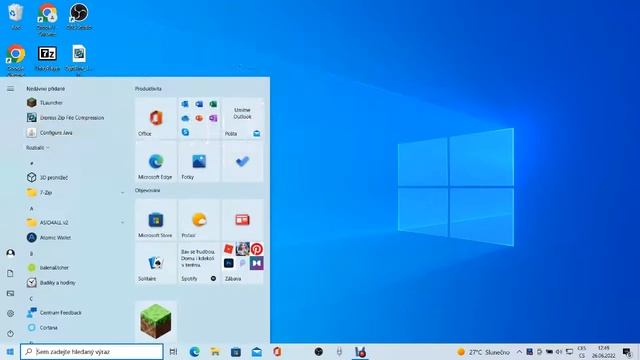Click the Power button in Start menu
The image size is (640, 360).
(11, 333)
